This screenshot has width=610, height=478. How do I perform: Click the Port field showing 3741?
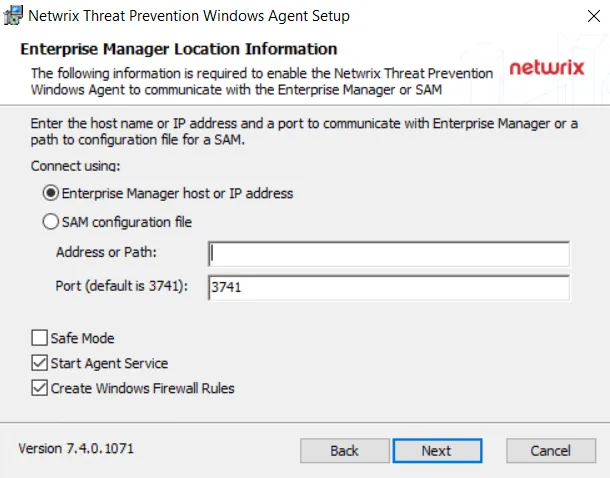389,288
